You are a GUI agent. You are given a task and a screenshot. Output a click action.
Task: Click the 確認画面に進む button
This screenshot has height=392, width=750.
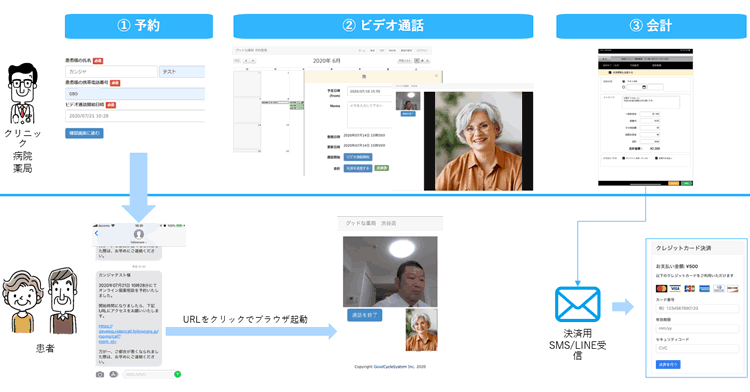coord(84,133)
